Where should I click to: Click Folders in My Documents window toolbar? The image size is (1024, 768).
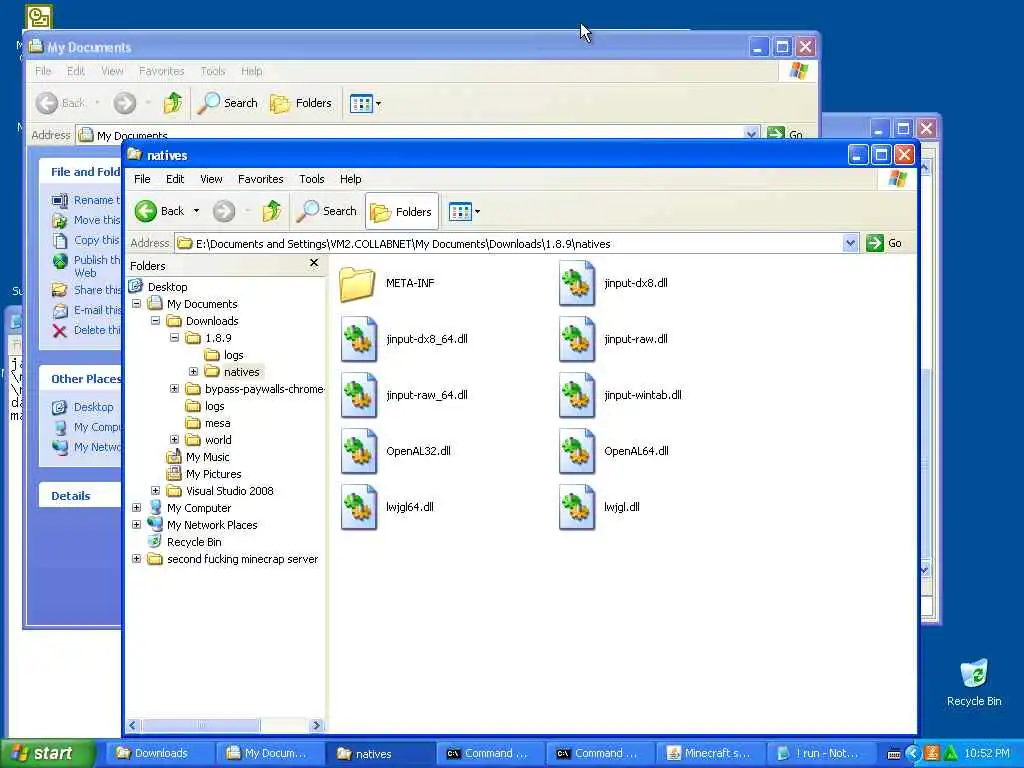point(301,103)
